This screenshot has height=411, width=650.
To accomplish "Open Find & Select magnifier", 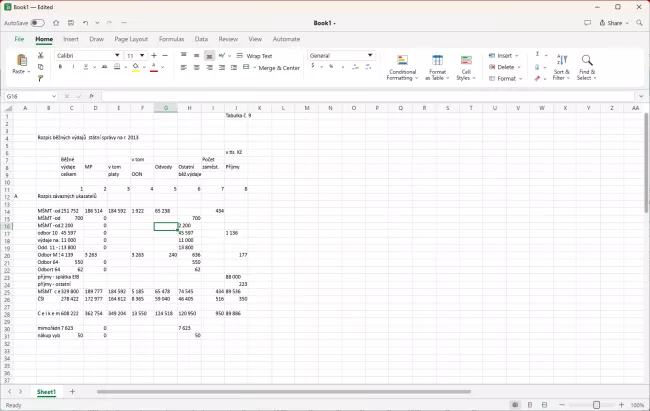I will [x=587, y=61].
